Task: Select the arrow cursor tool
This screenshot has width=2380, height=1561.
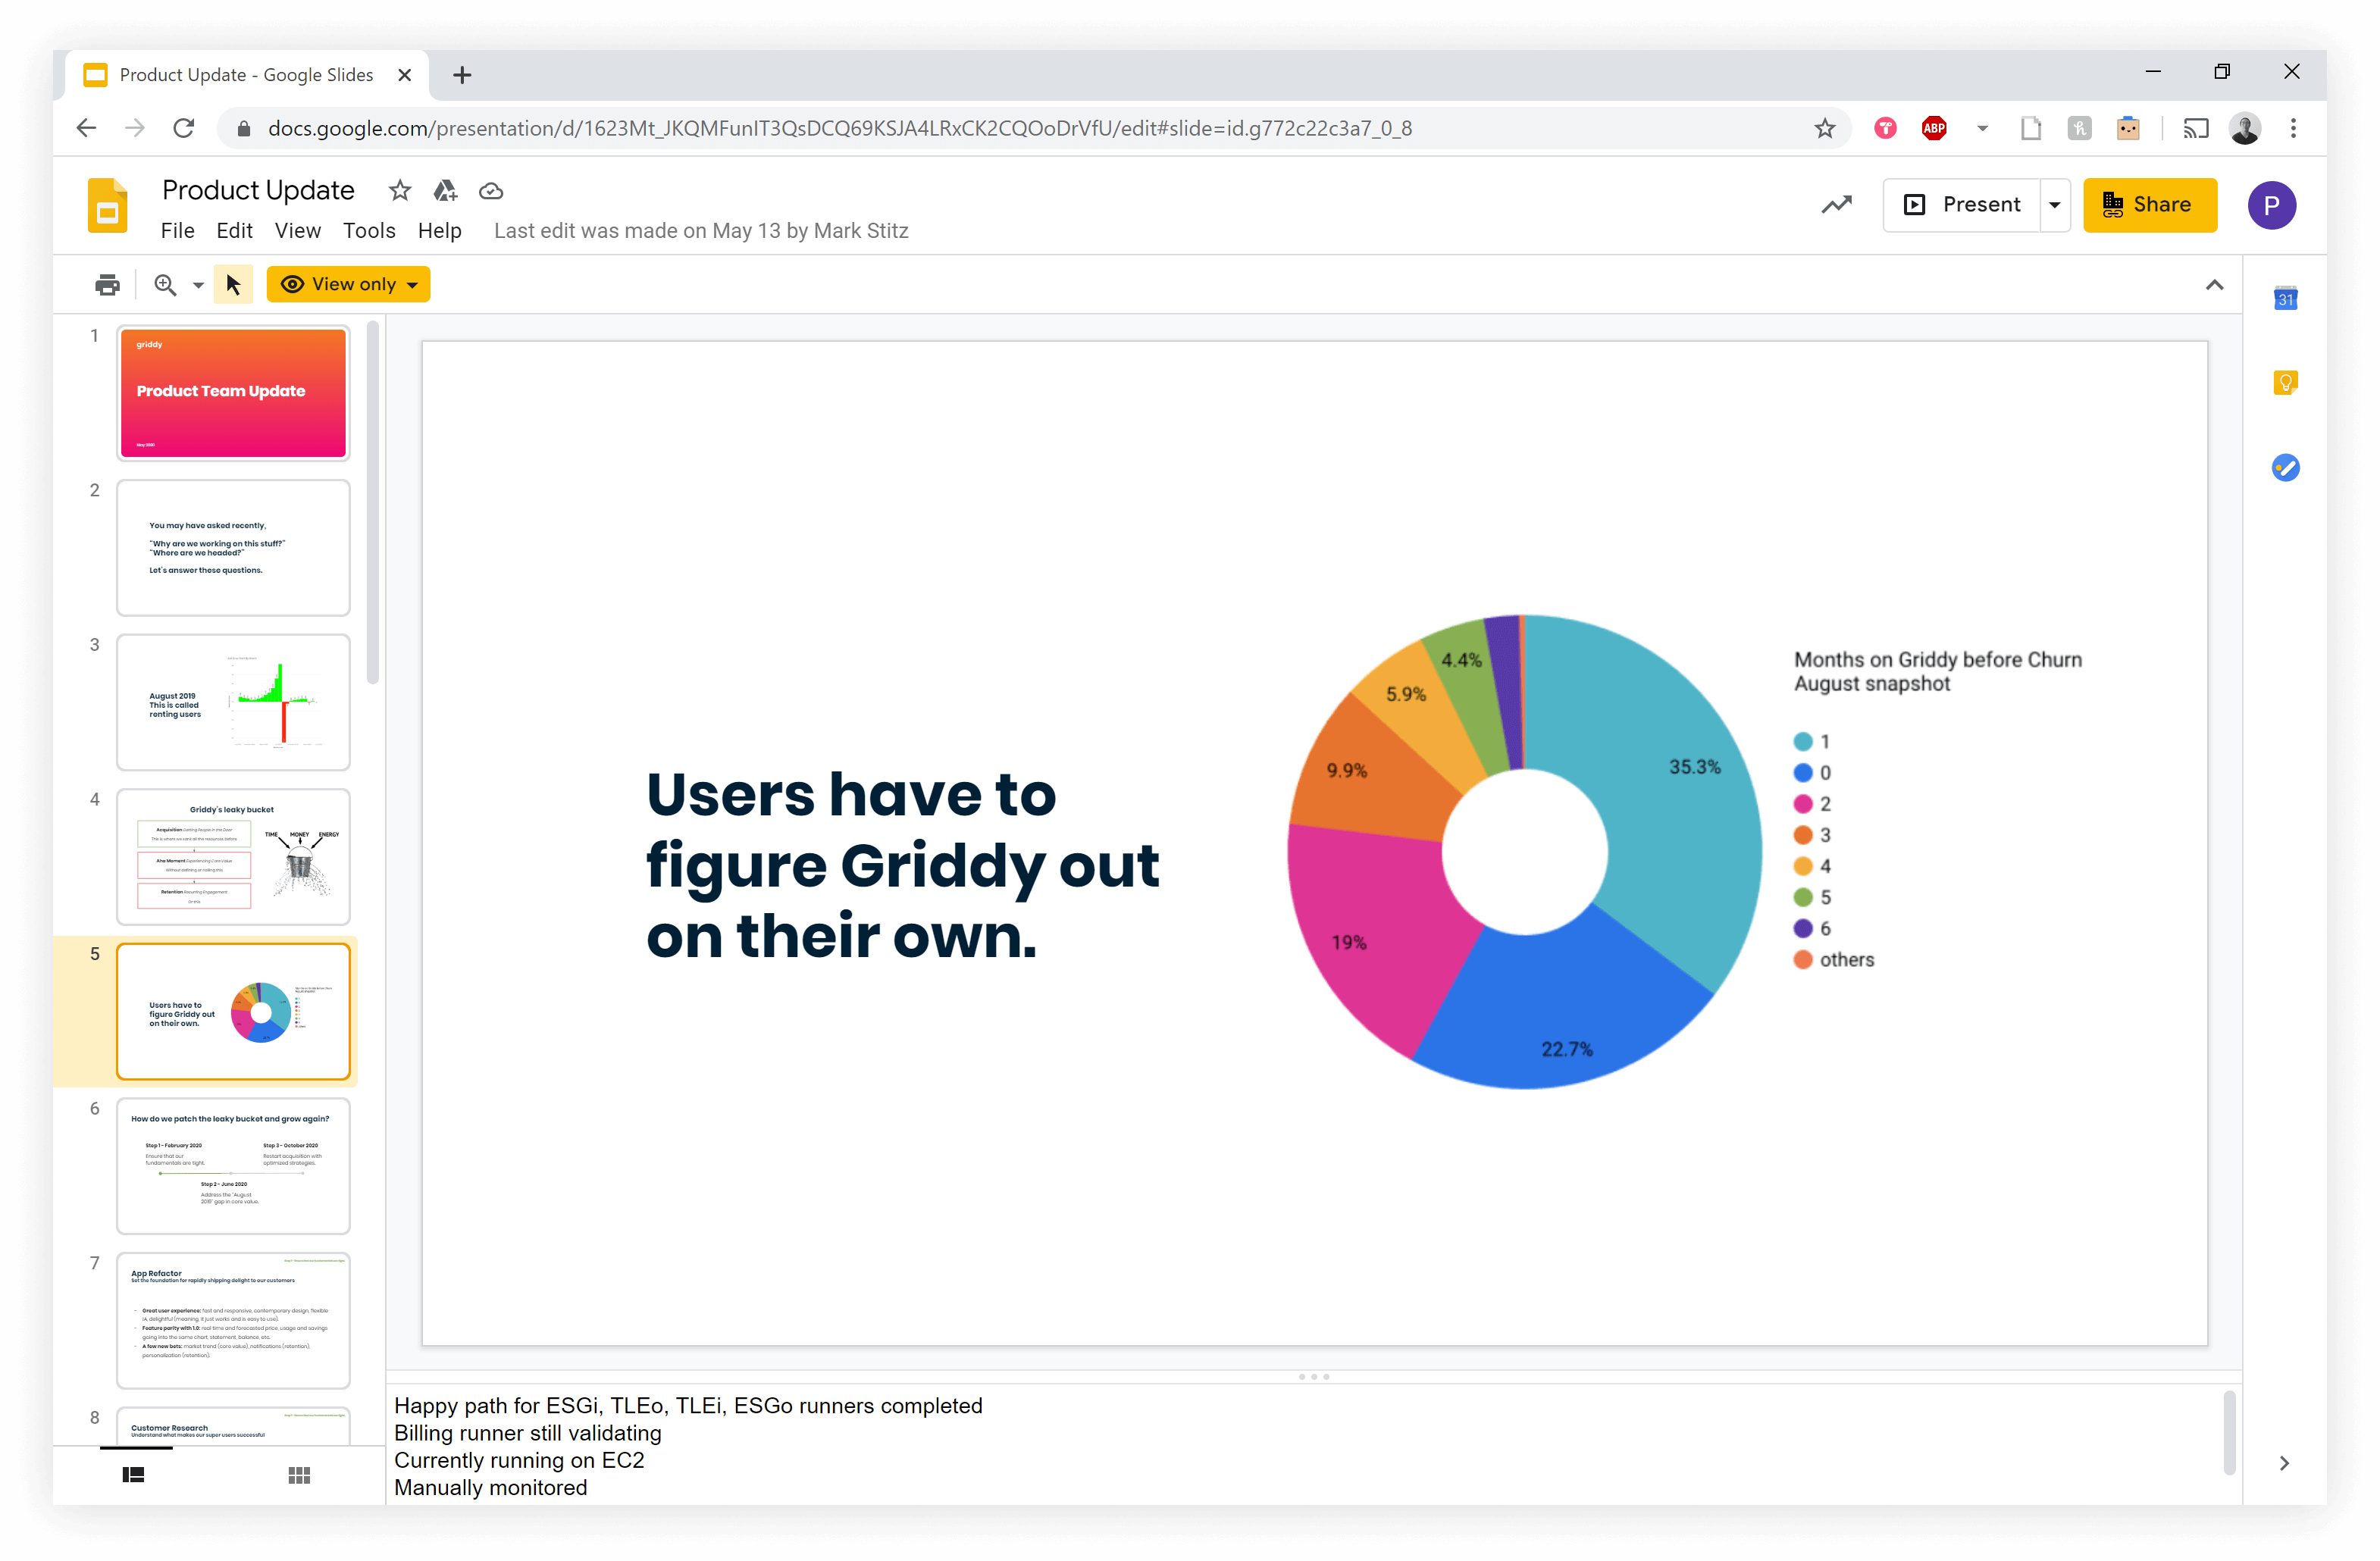Action: pos(234,285)
